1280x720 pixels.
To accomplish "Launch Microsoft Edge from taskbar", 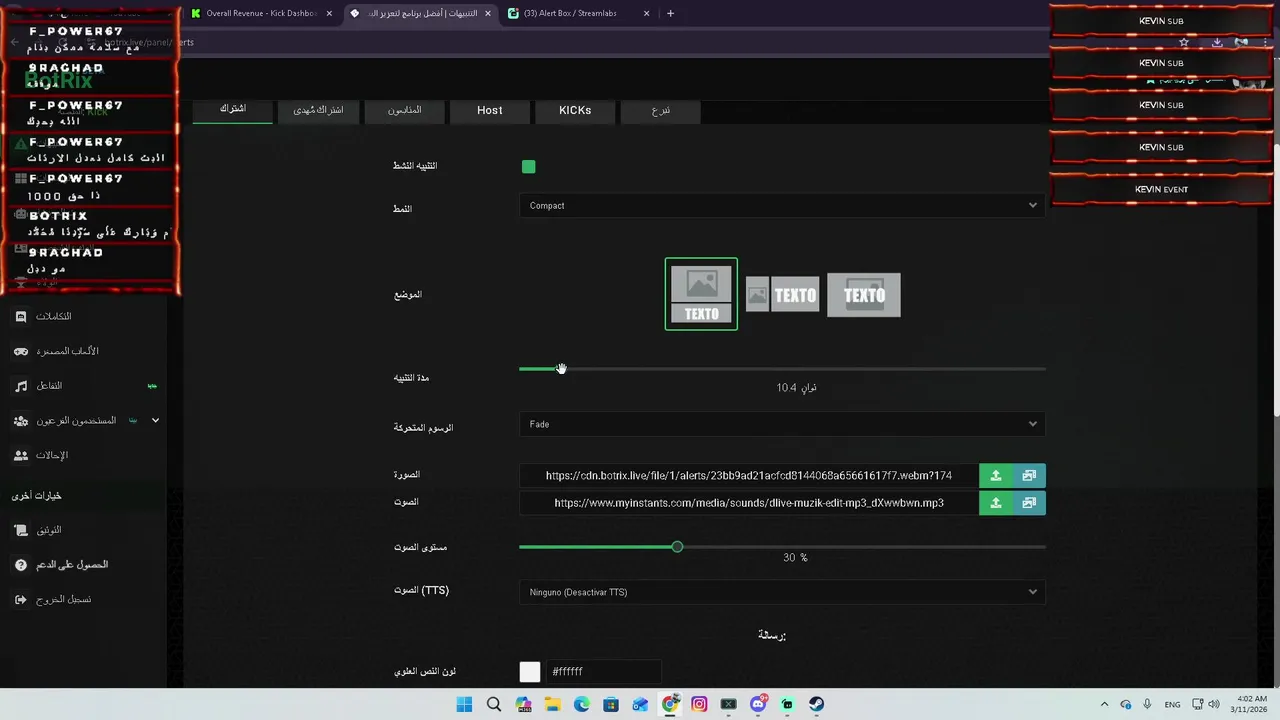I will pos(582,705).
